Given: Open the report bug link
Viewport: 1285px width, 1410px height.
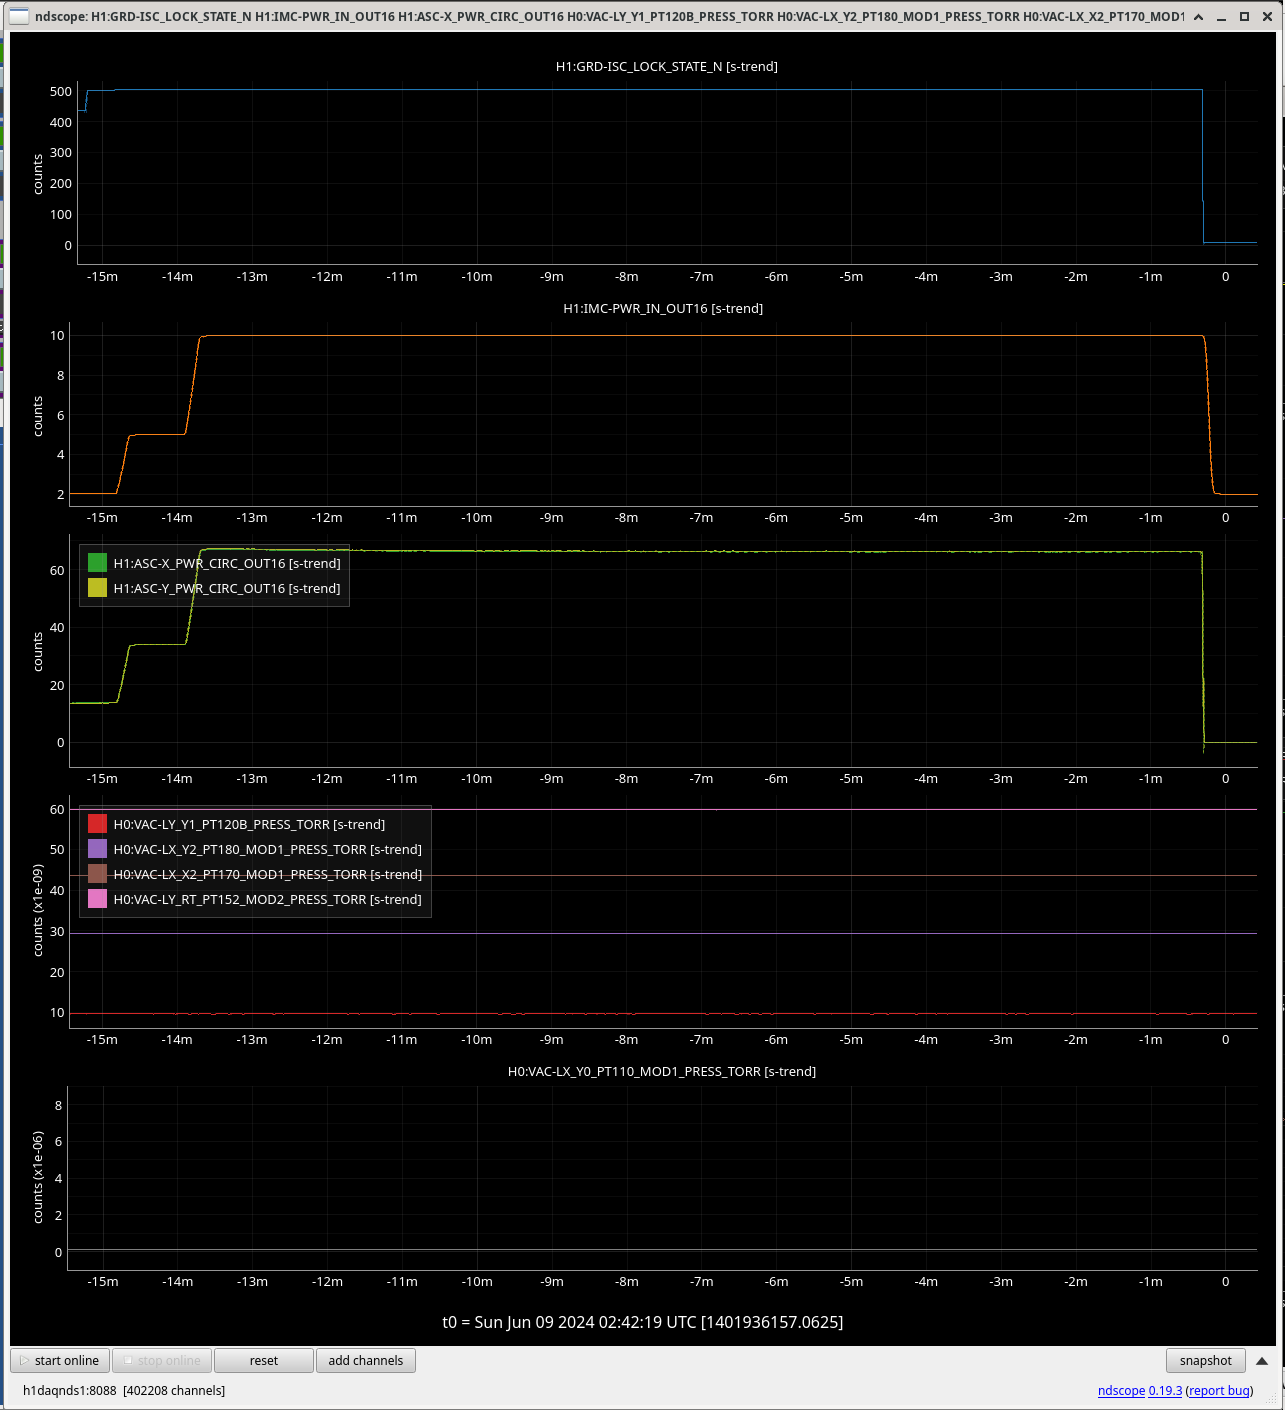Looking at the screenshot, I should pos(1219,1390).
